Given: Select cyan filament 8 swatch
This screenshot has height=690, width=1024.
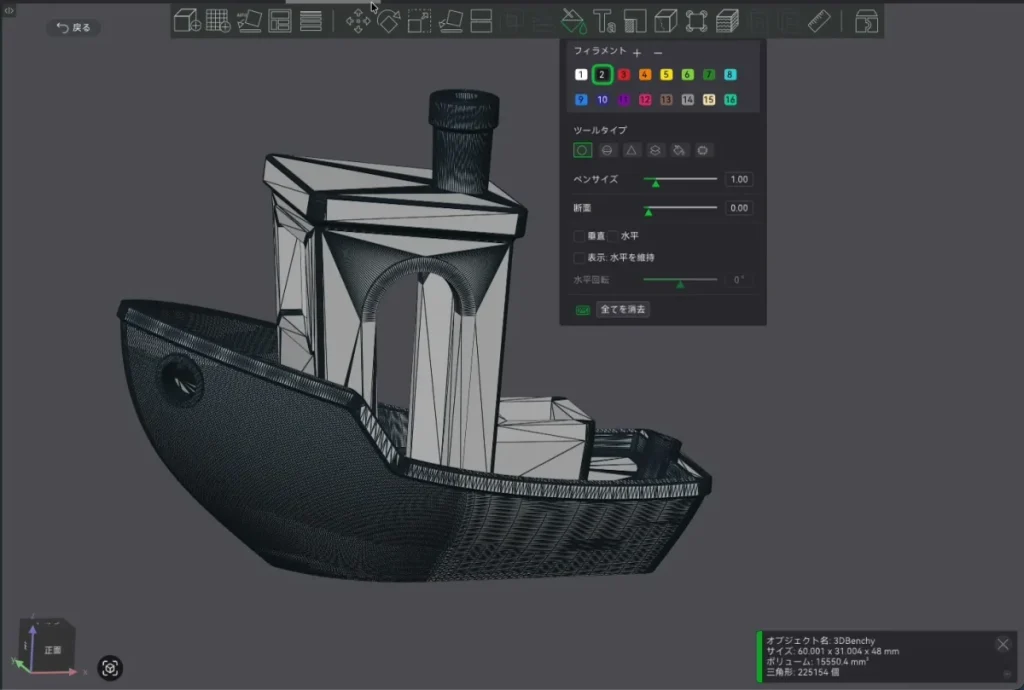Looking at the screenshot, I should click(730, 74).
